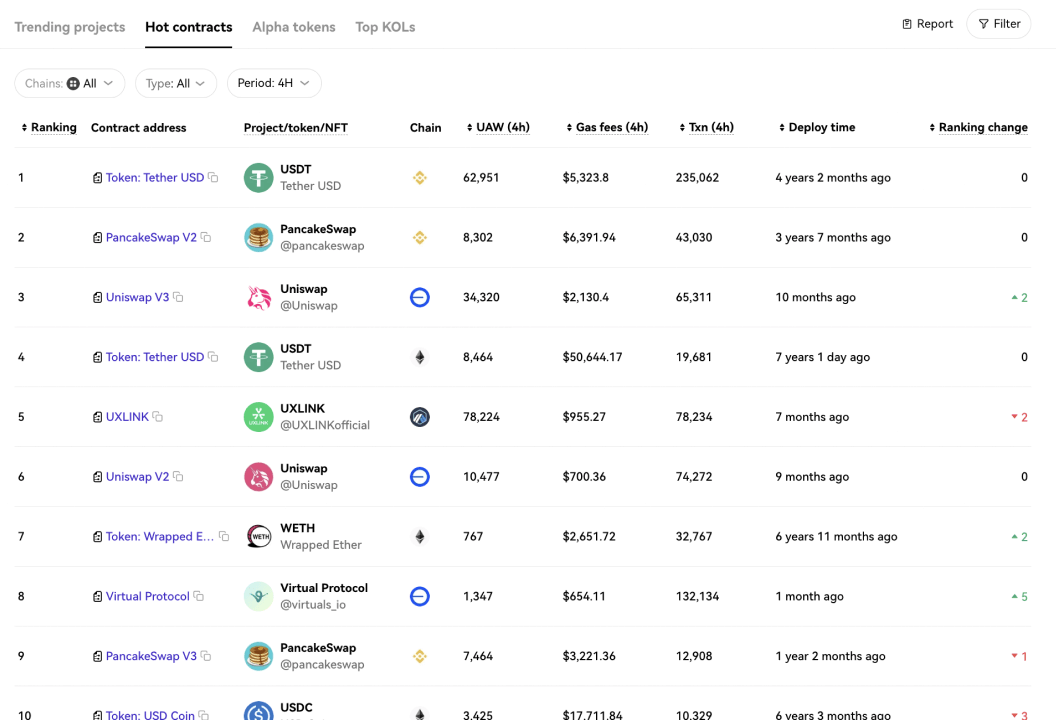Open the Period: 4H dropdown
This screenshot has height=720, width=1056.
274,84
